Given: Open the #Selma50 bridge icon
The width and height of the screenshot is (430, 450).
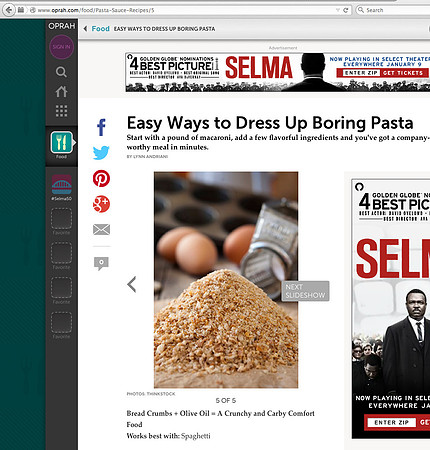Looking at the screenshot, I should tap(61, 185).
